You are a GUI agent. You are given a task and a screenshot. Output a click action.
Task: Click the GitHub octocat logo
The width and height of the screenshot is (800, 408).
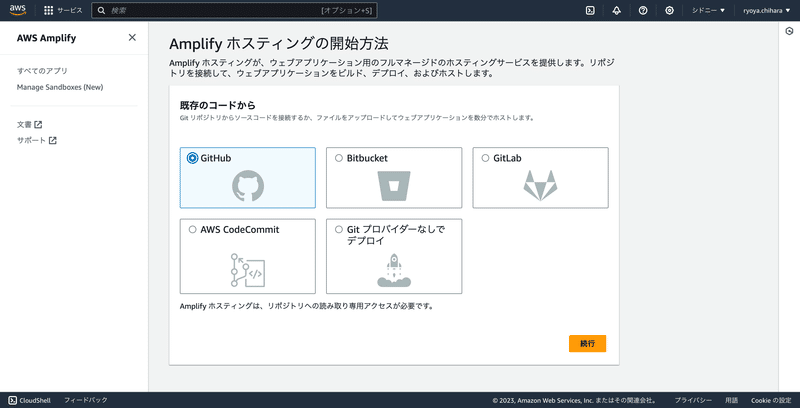pos(248,186)
